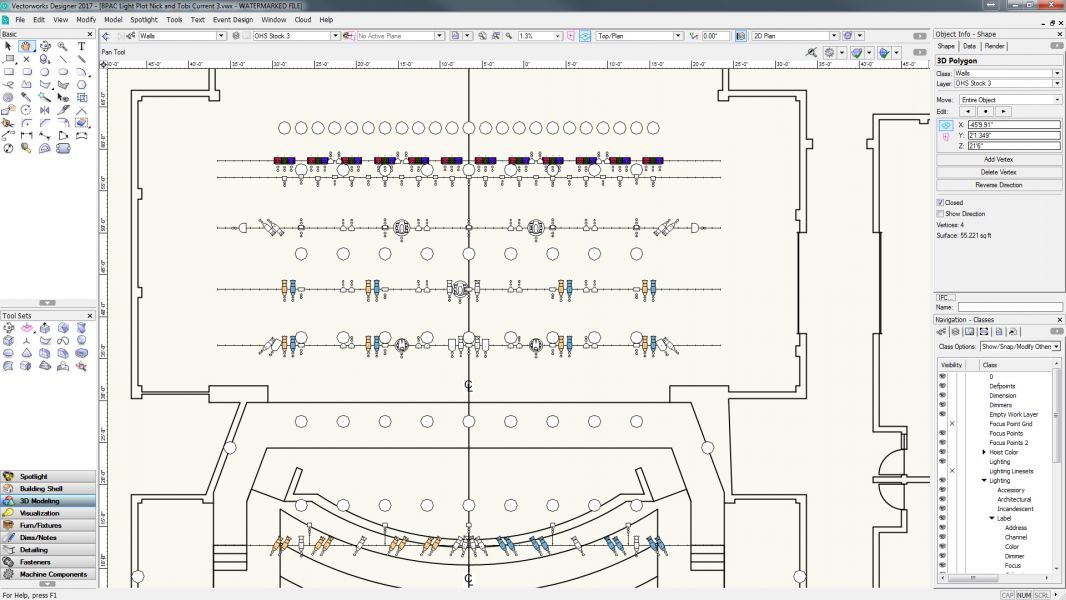Open the Spotlight menu

pos(144,18)
